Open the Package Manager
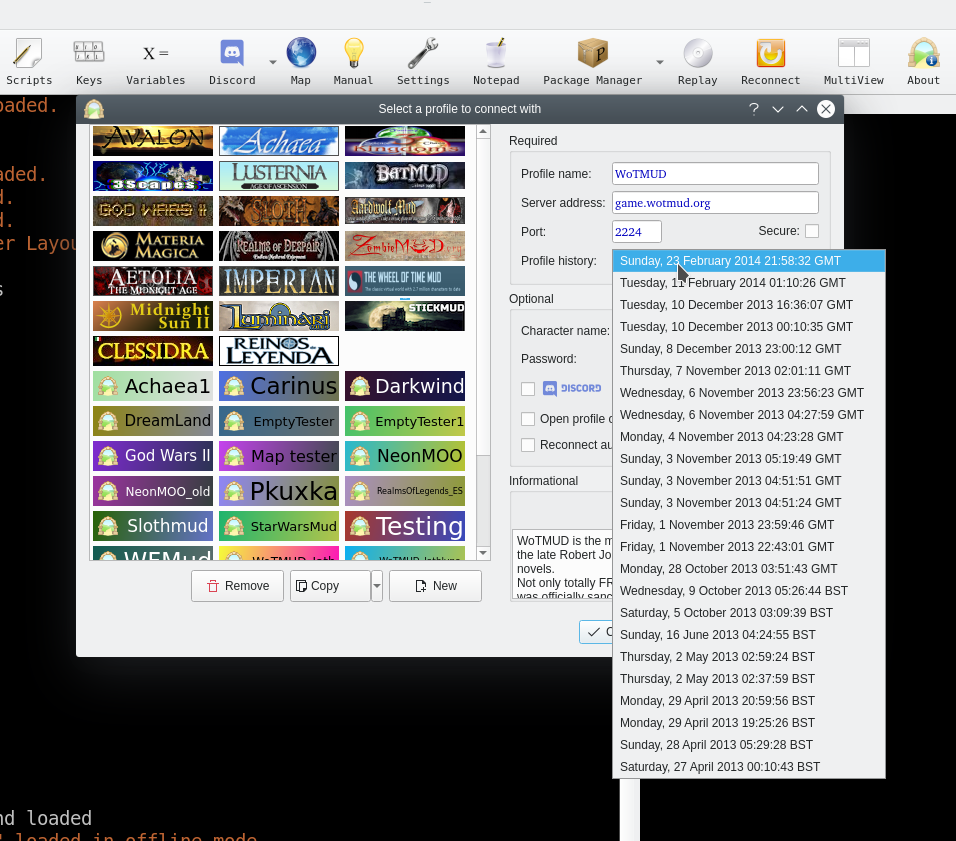 (593, 62)
